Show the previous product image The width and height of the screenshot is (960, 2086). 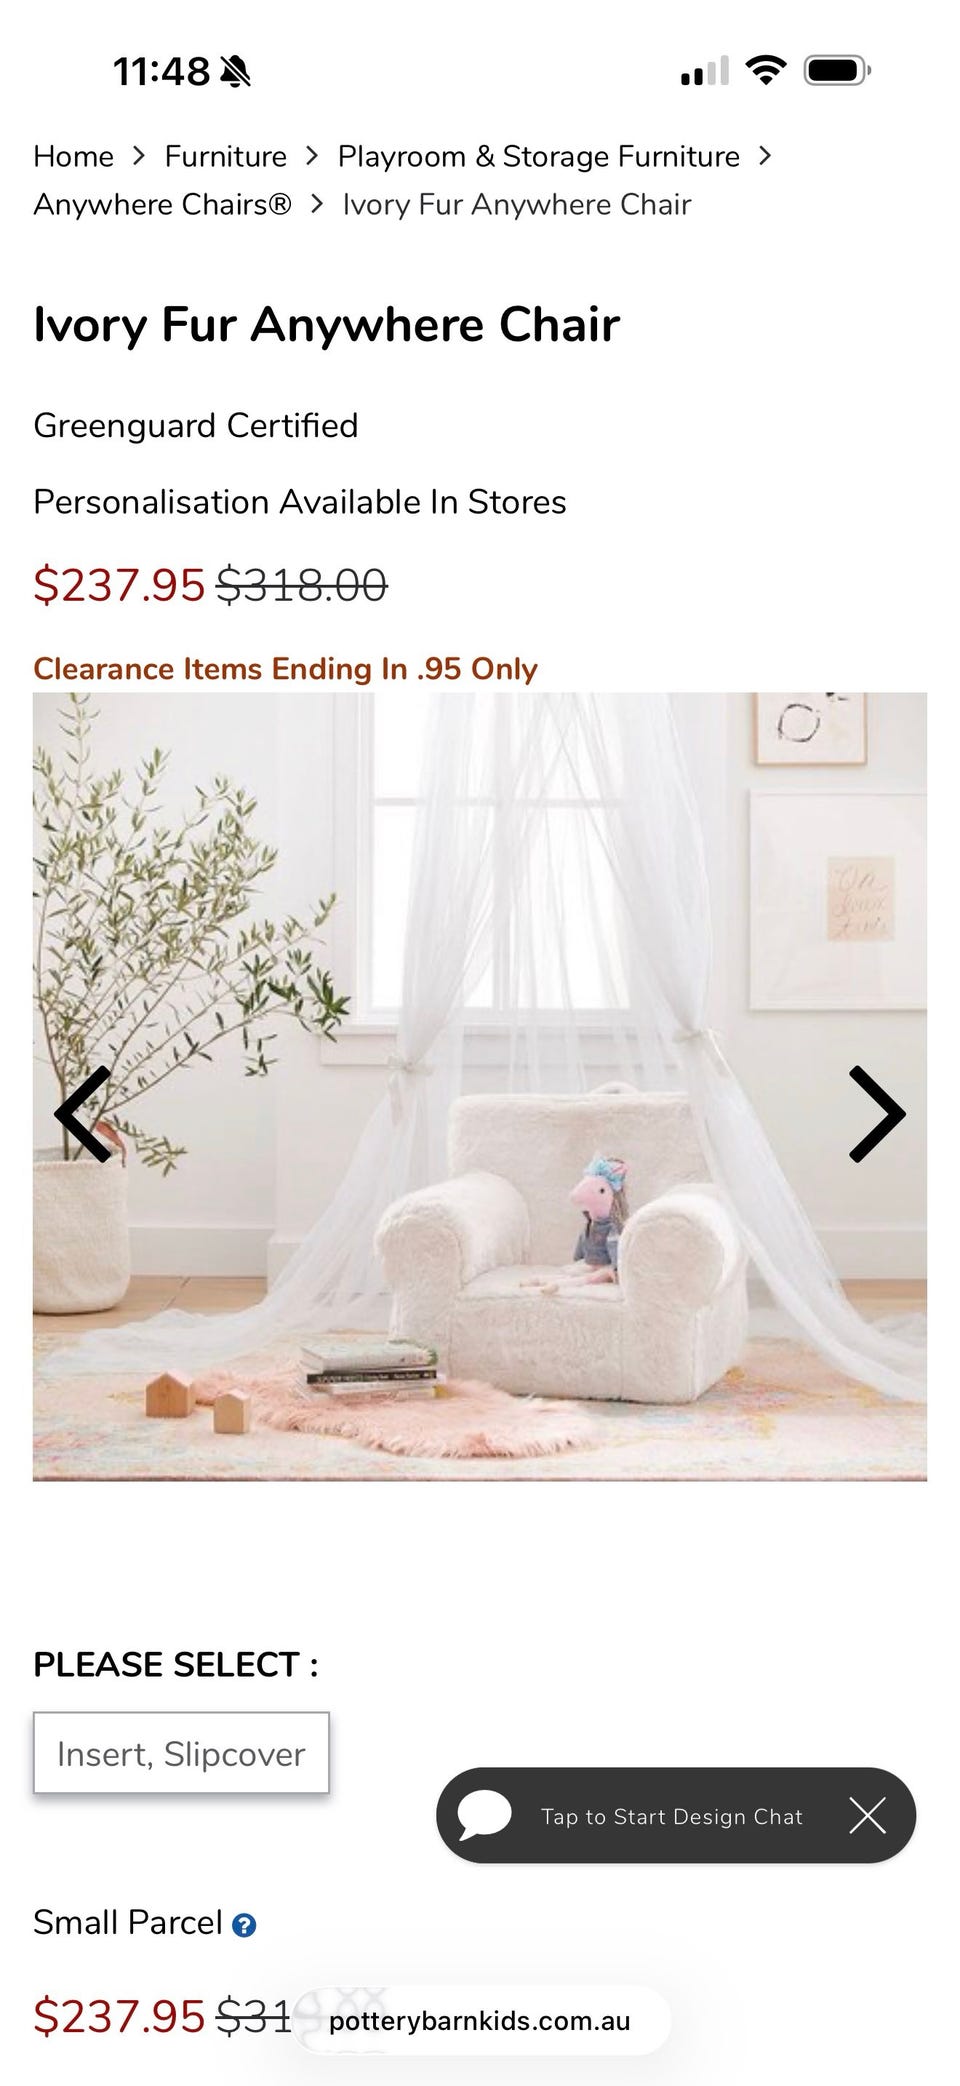pos(82,1114)
